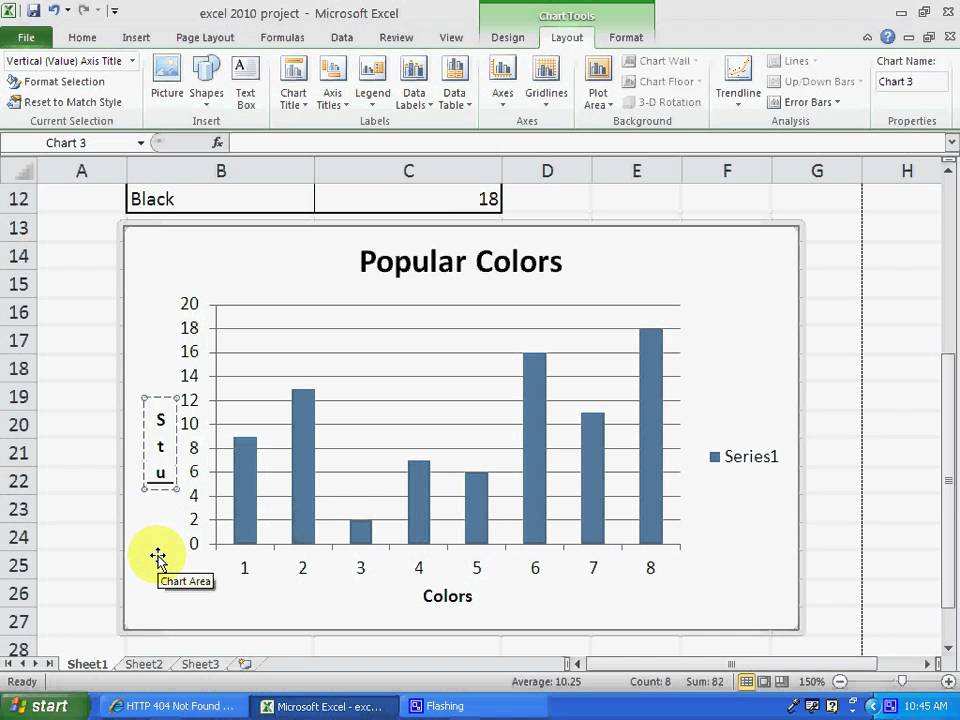The height and width of the screenshot is (720, 960).
Task: Click the Gridlines icon
Action: tap(546, 82)
